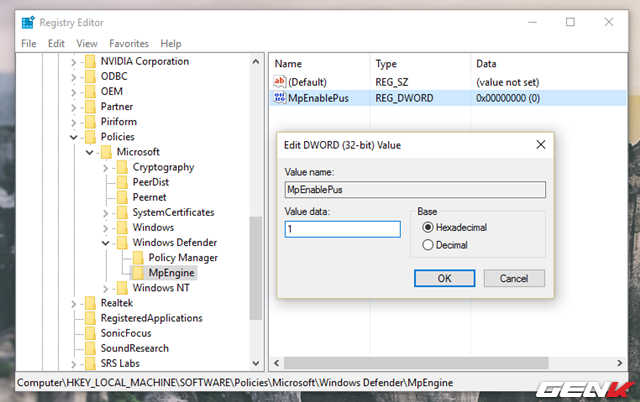Click the 0x00000000 (0) data cell
This screenshot has width=640, height=402.
click(x=508, y=98)
